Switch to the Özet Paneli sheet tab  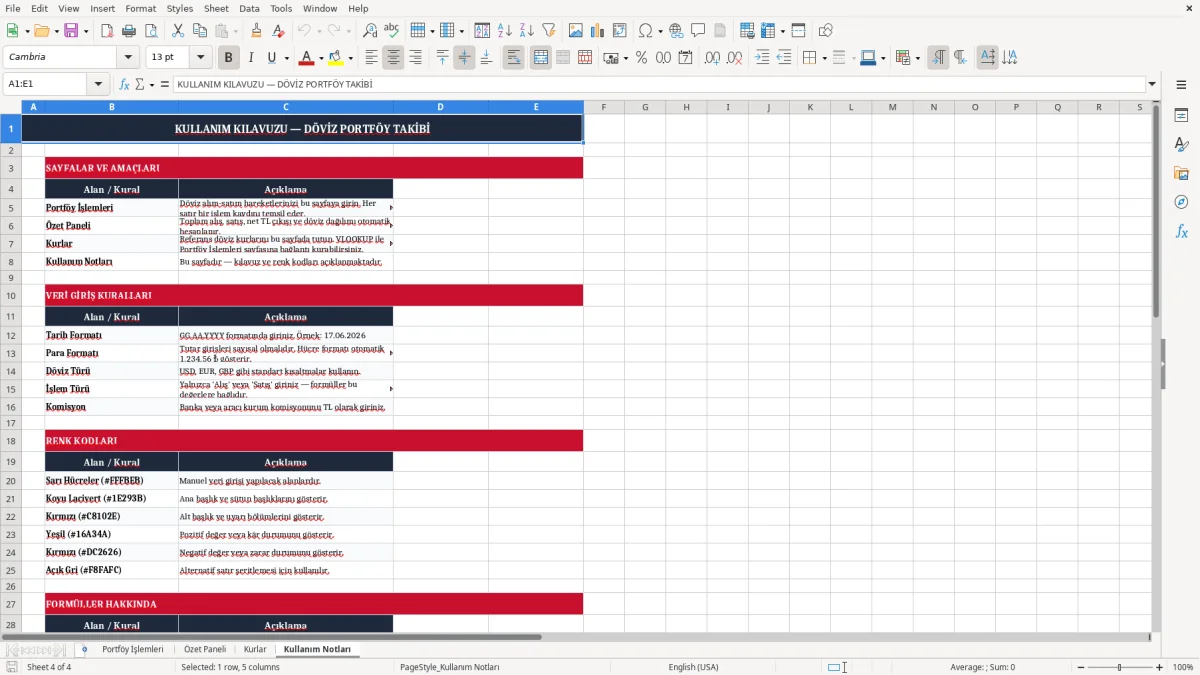click(205, 649)
